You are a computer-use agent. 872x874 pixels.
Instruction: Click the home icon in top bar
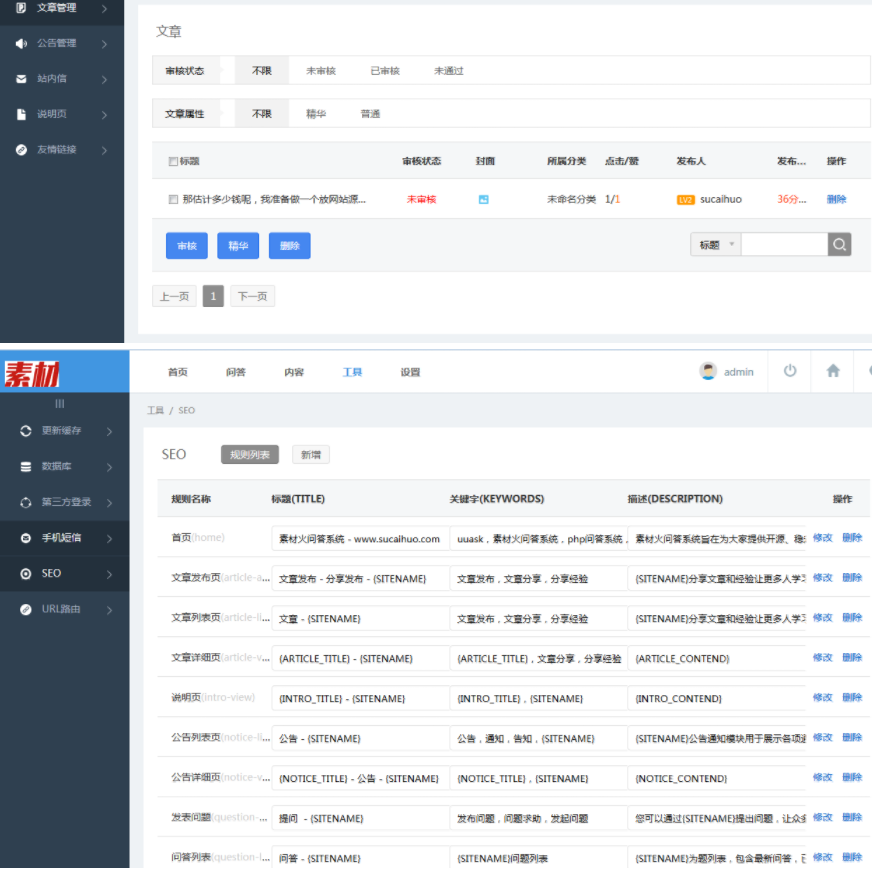pyautogui.click(x=833, y=371)
